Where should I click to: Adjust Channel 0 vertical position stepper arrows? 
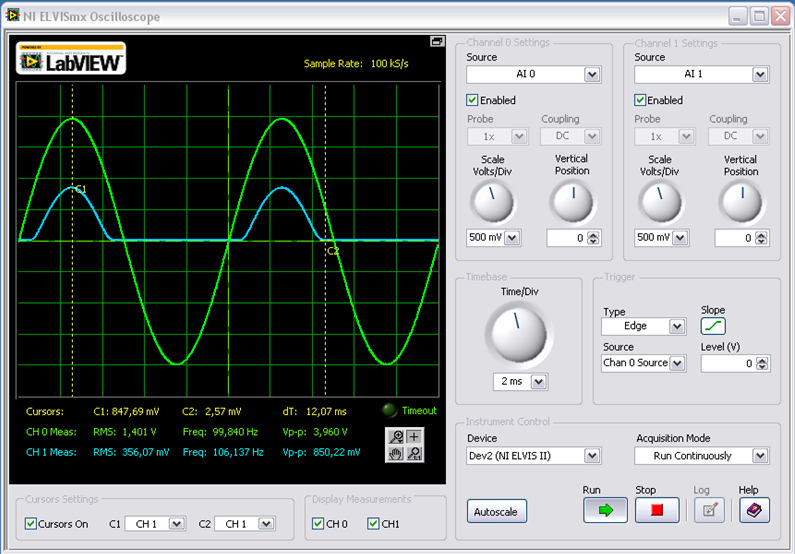tap(593, 238)
